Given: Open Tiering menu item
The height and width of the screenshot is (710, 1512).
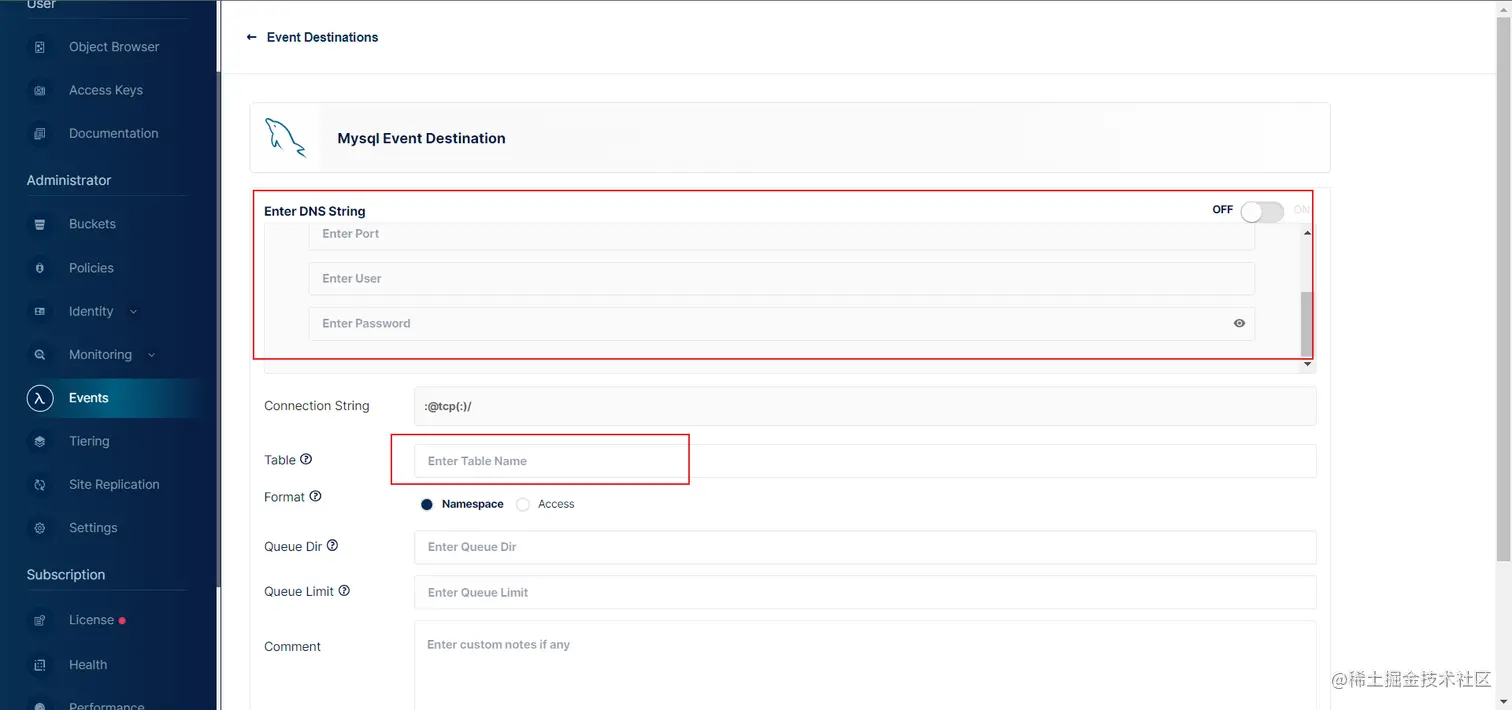Looking at the screenshot, I should (89, 441).
